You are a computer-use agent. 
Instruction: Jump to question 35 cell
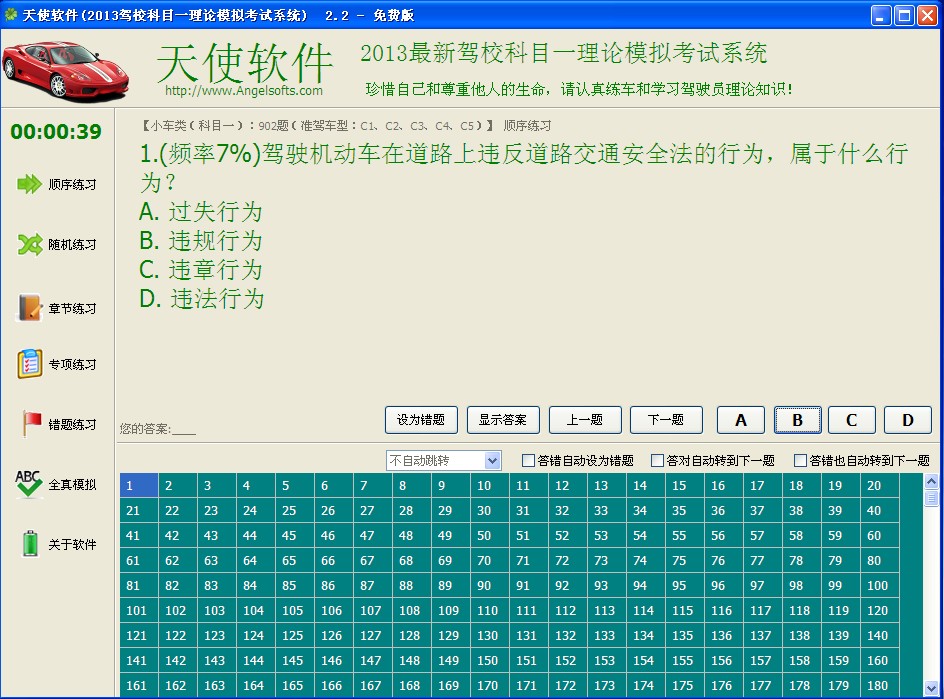[x=685, y=511]
